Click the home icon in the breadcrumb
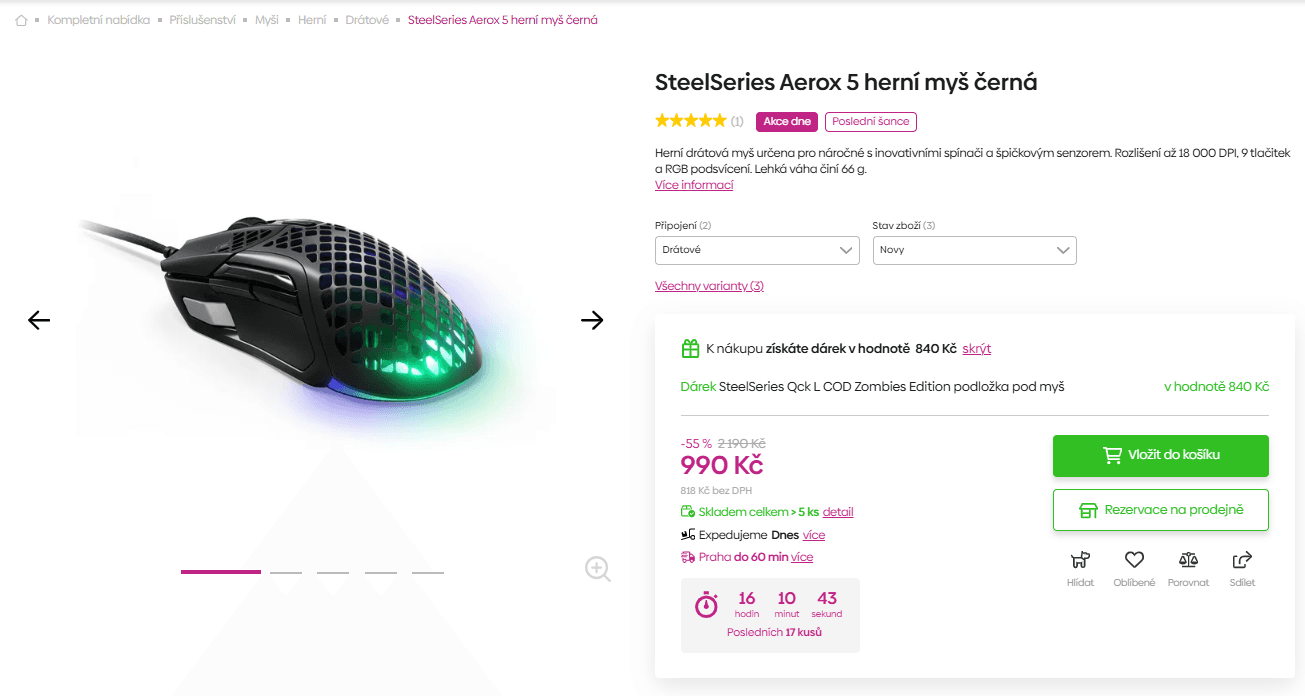This screenshot has height=696, width=1305. [20, 18]
